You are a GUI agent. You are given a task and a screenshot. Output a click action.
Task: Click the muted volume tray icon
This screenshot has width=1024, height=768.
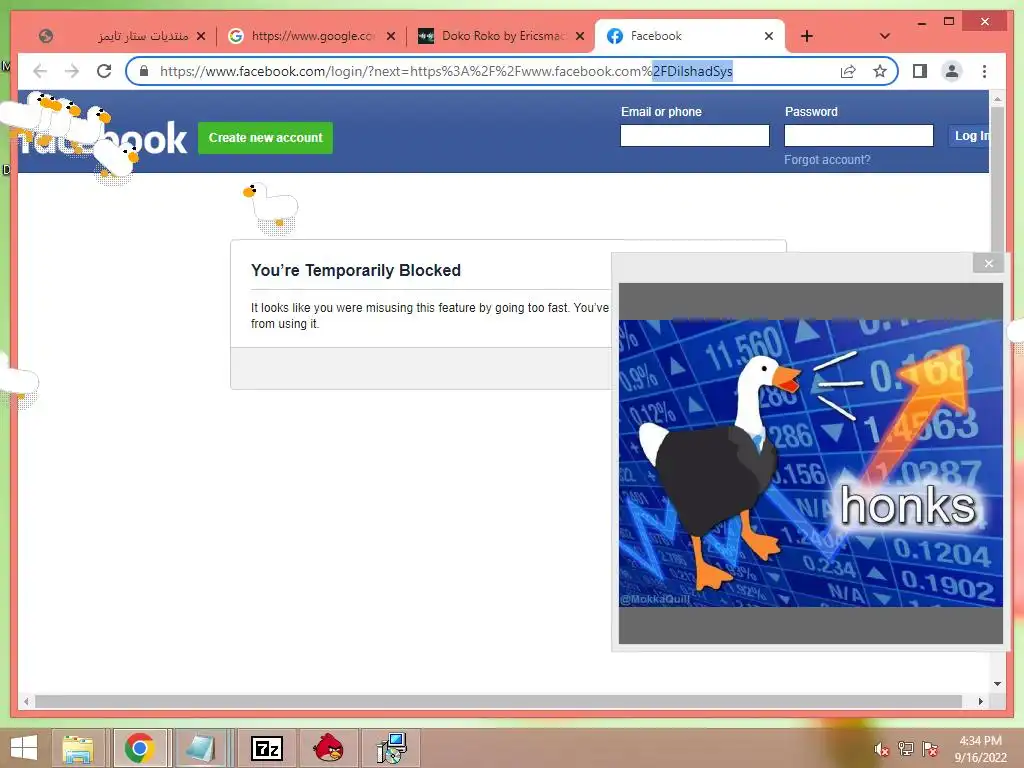point(881,749)
